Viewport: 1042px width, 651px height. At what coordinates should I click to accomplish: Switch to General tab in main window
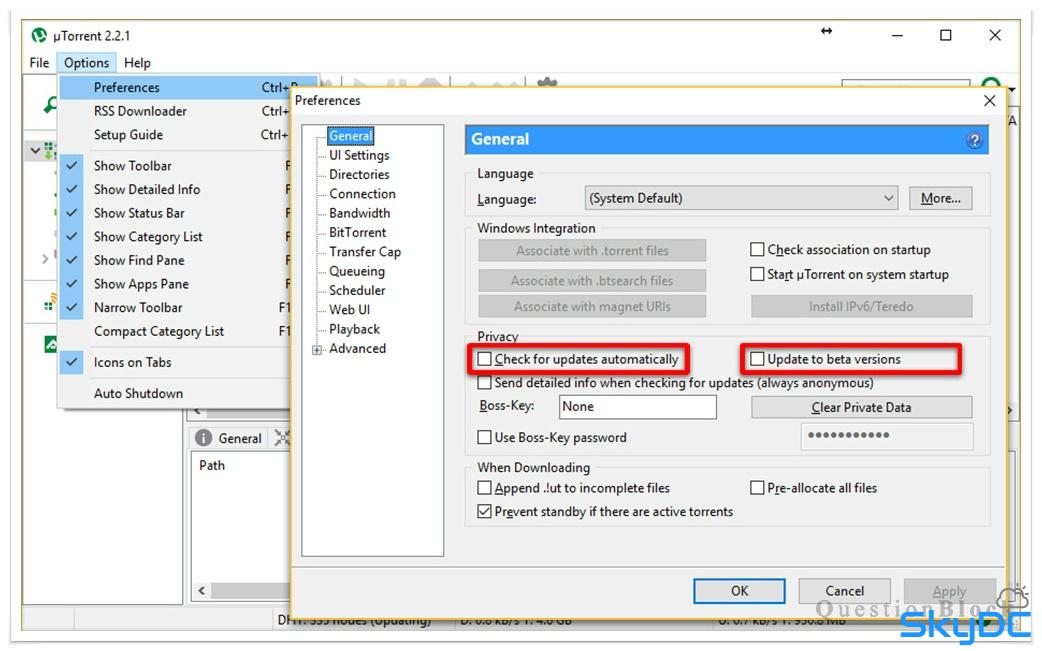[229, 438]
